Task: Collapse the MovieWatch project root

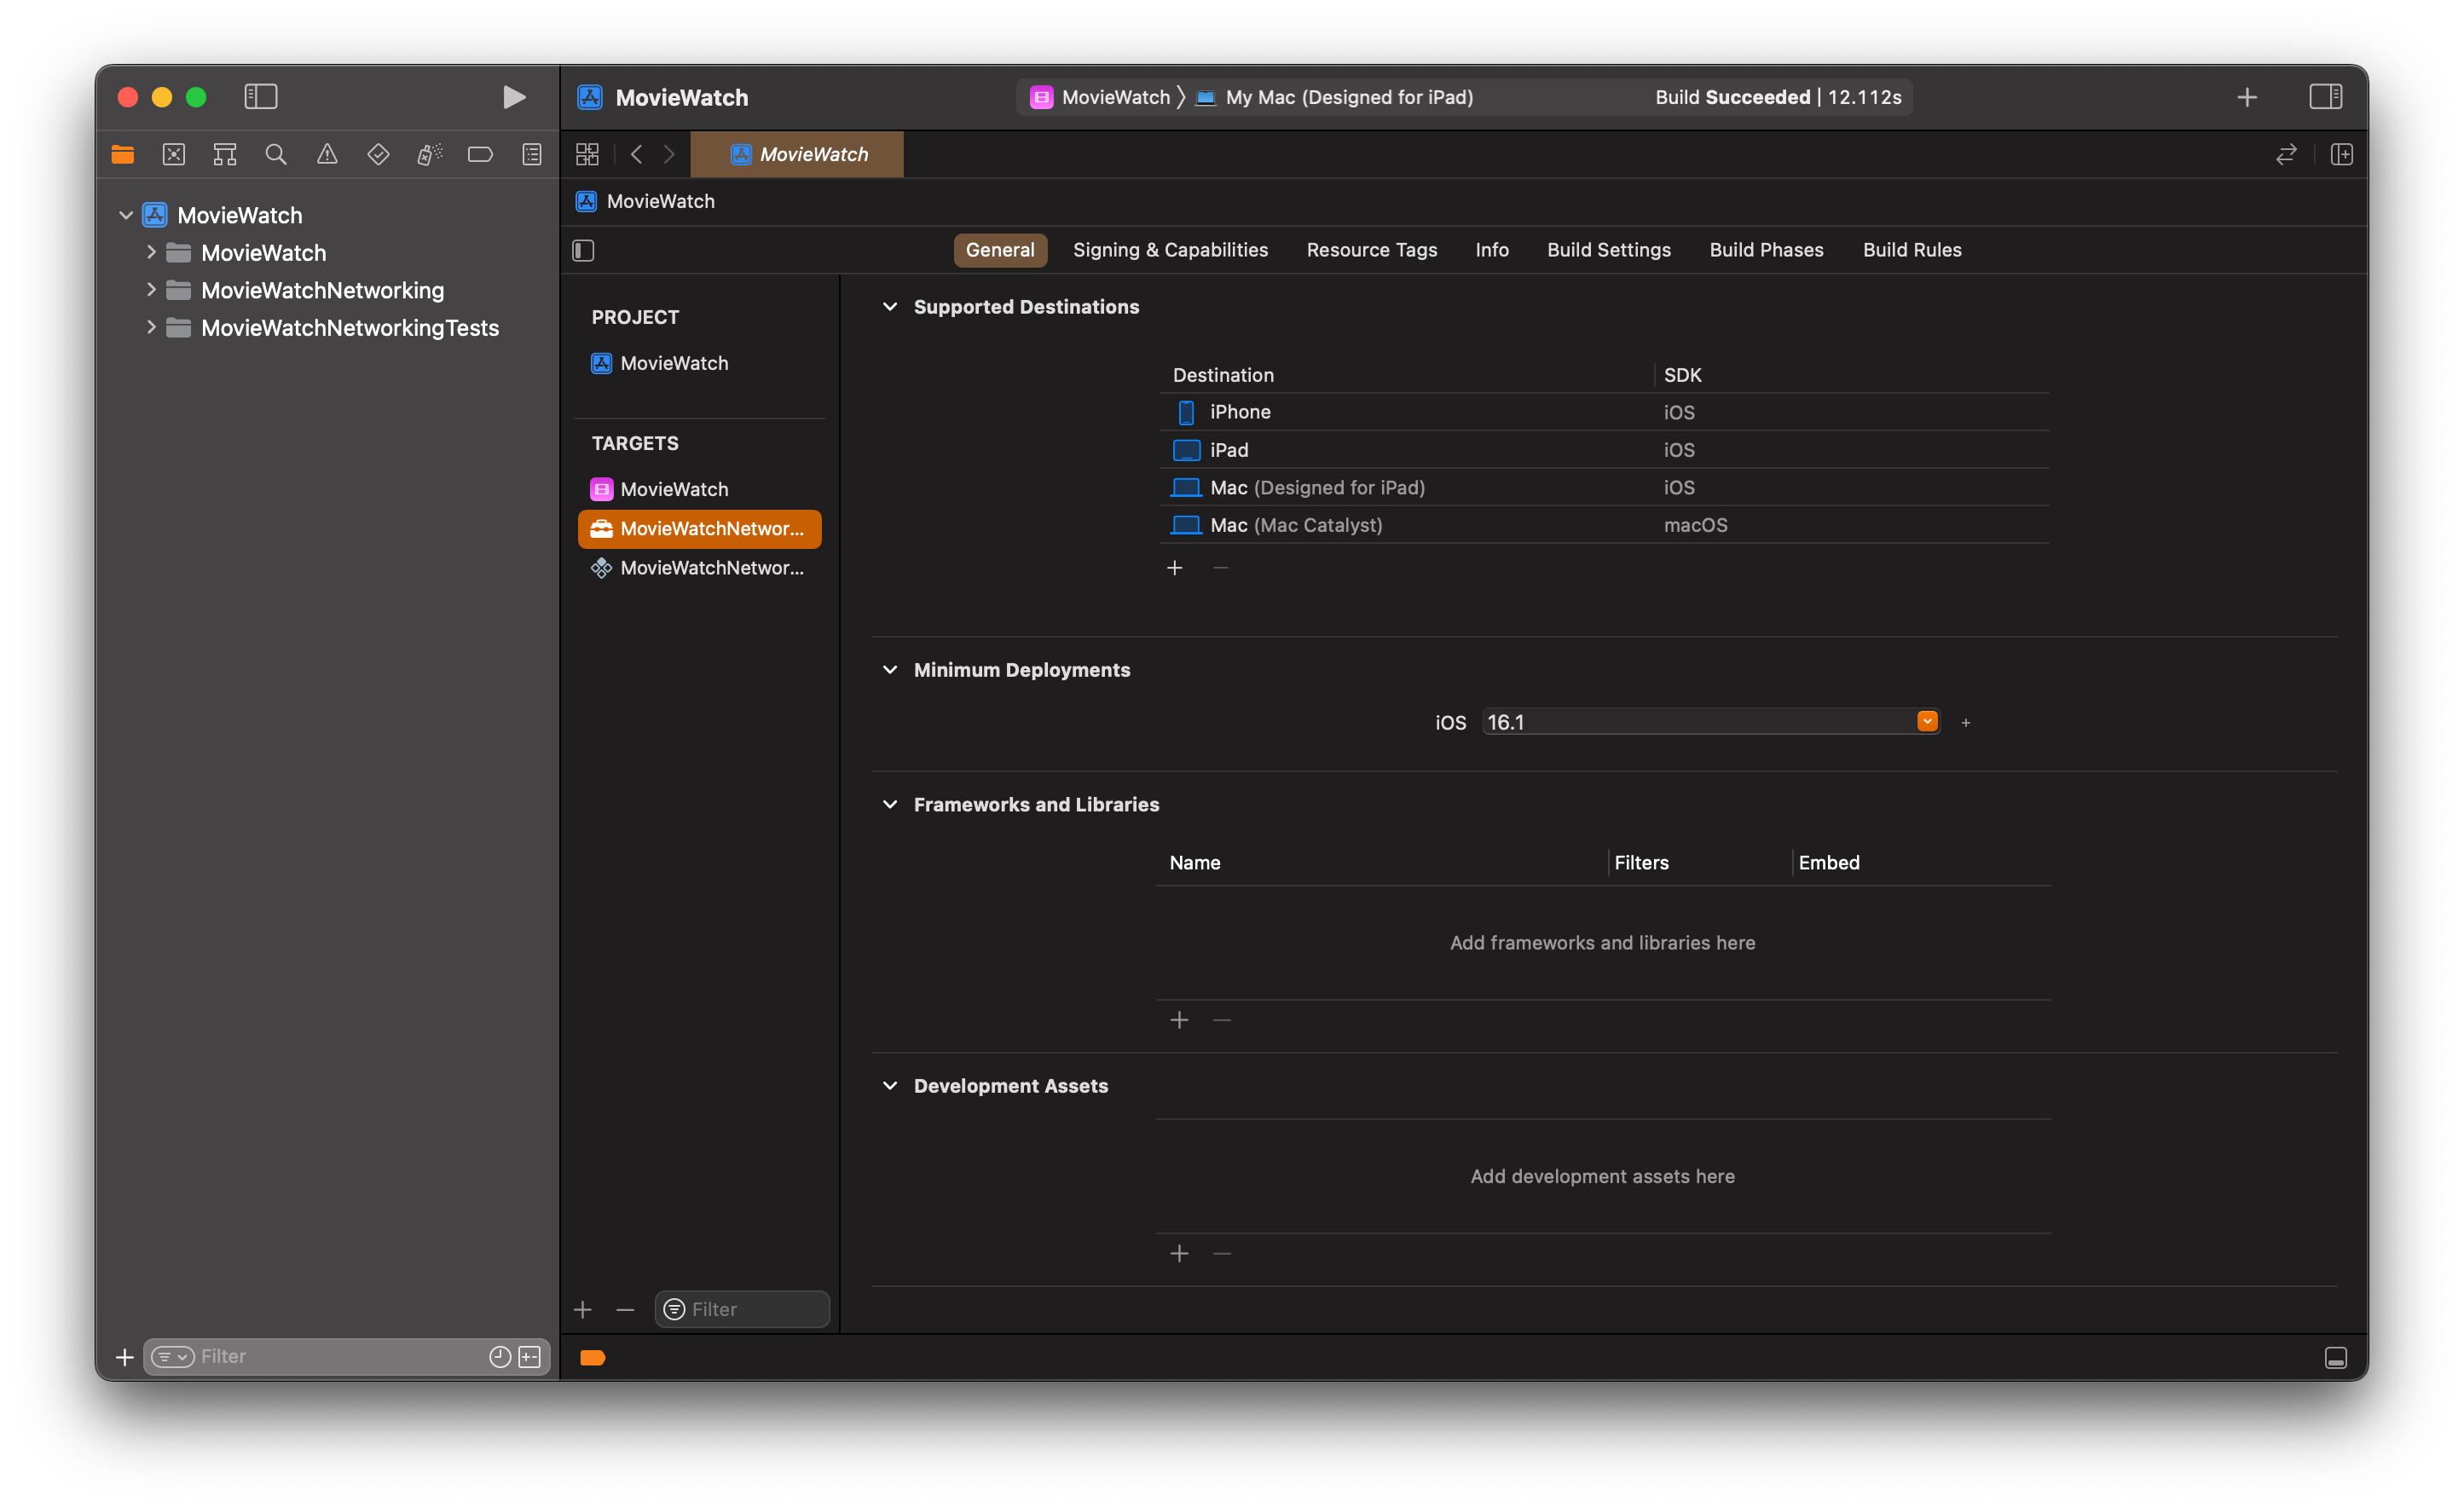Action: click(x=126, y=215)
